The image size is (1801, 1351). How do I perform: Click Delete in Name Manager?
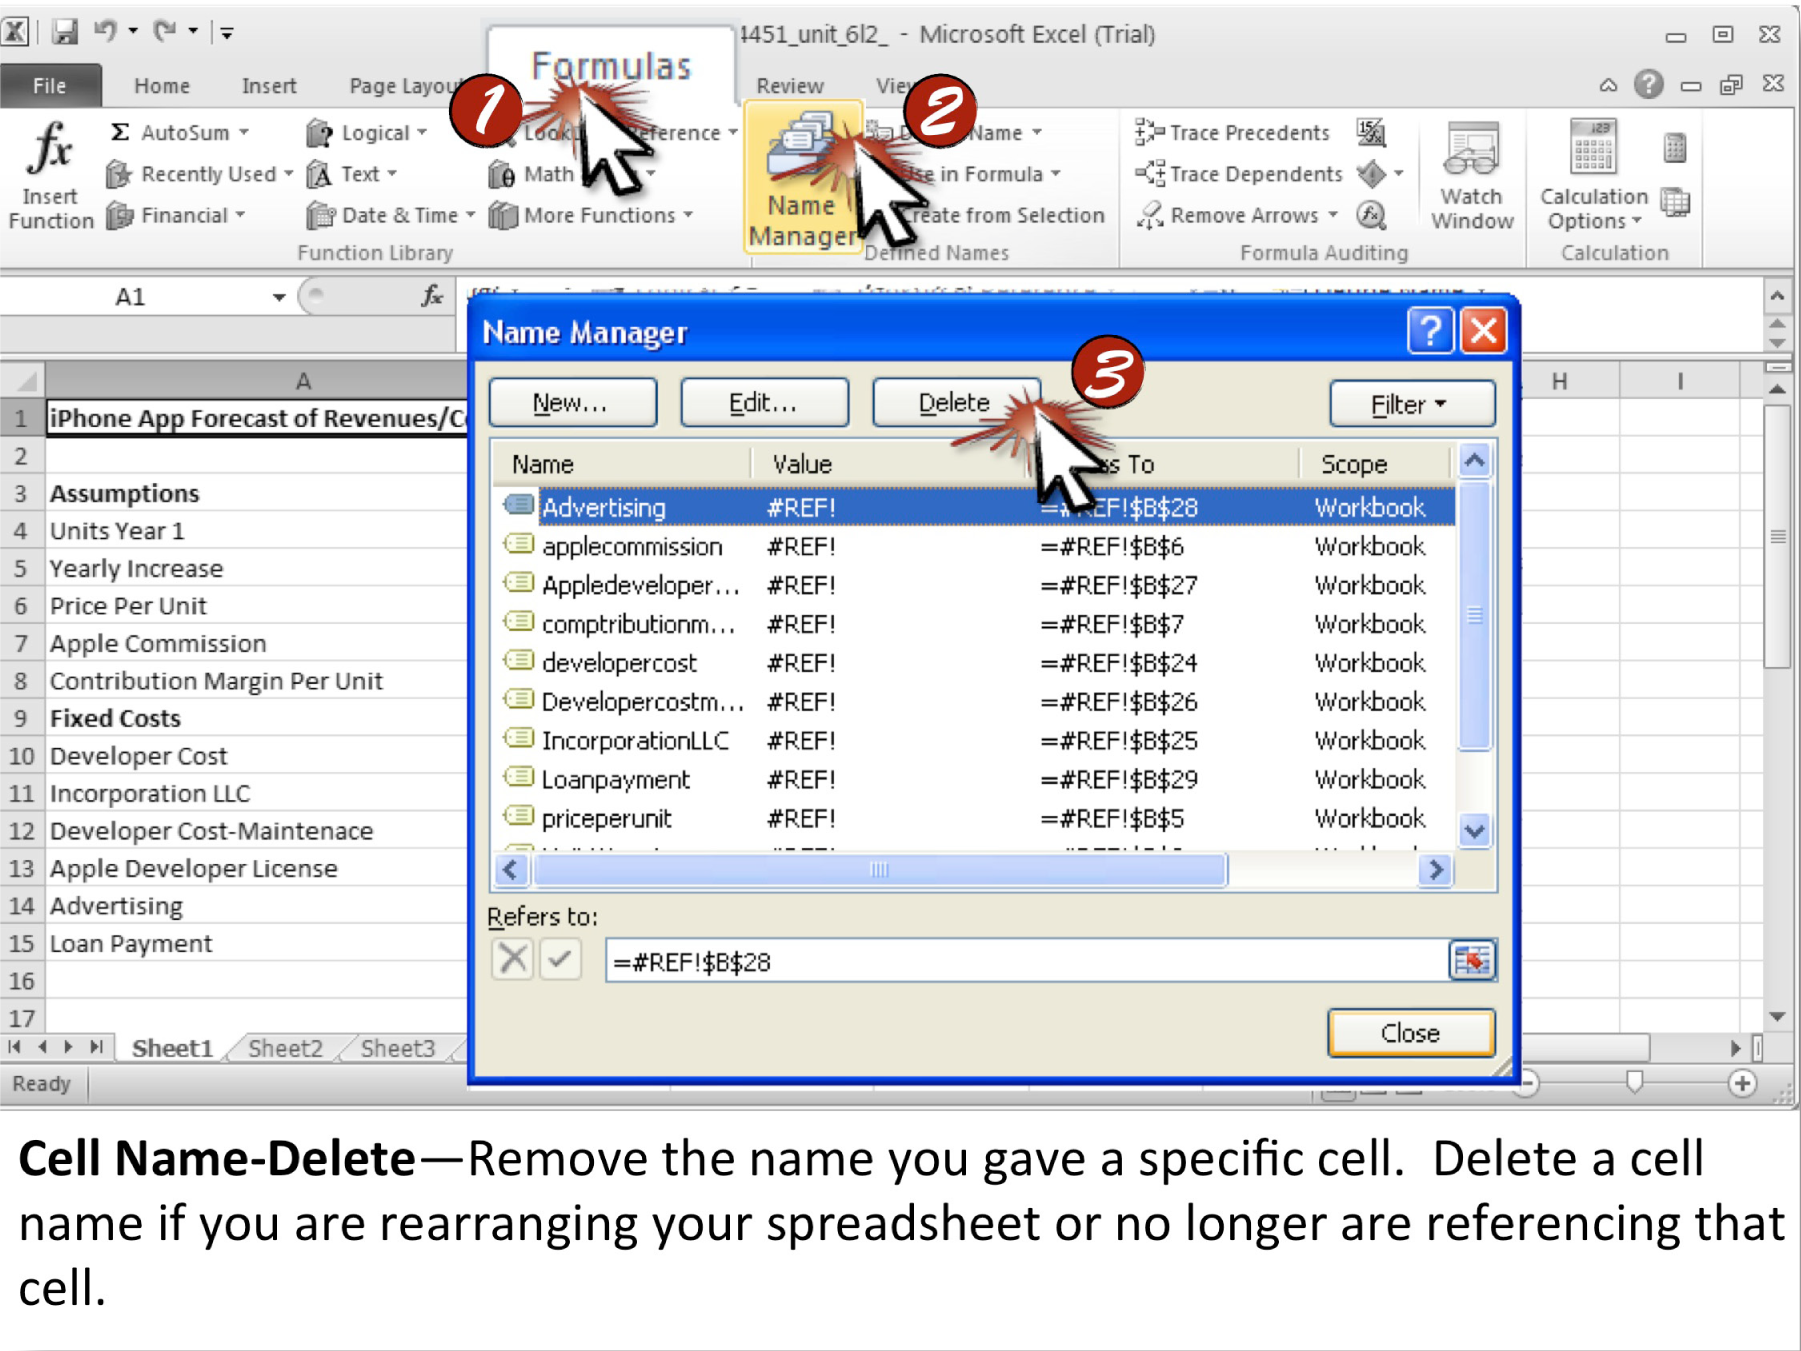[955, 403]
